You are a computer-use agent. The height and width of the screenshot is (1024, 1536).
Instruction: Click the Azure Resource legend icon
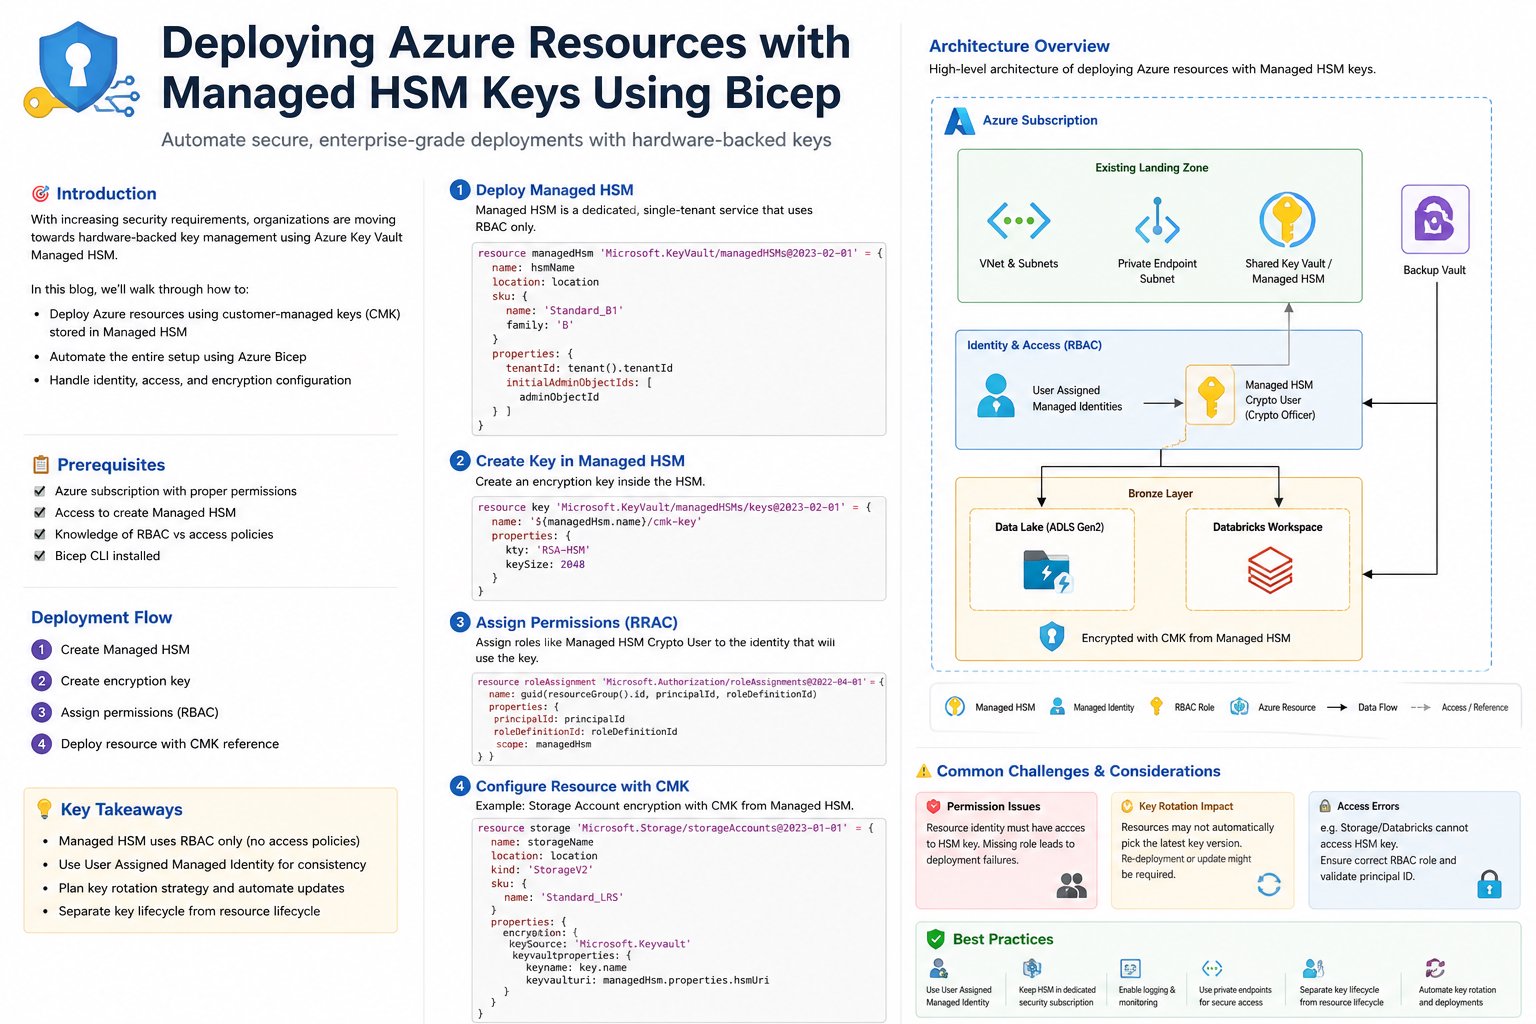(1239, 707)
